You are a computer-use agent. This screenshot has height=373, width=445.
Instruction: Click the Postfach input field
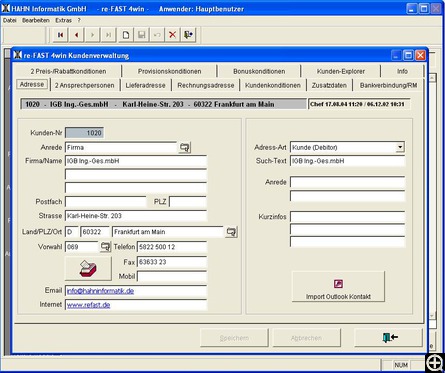106,202
